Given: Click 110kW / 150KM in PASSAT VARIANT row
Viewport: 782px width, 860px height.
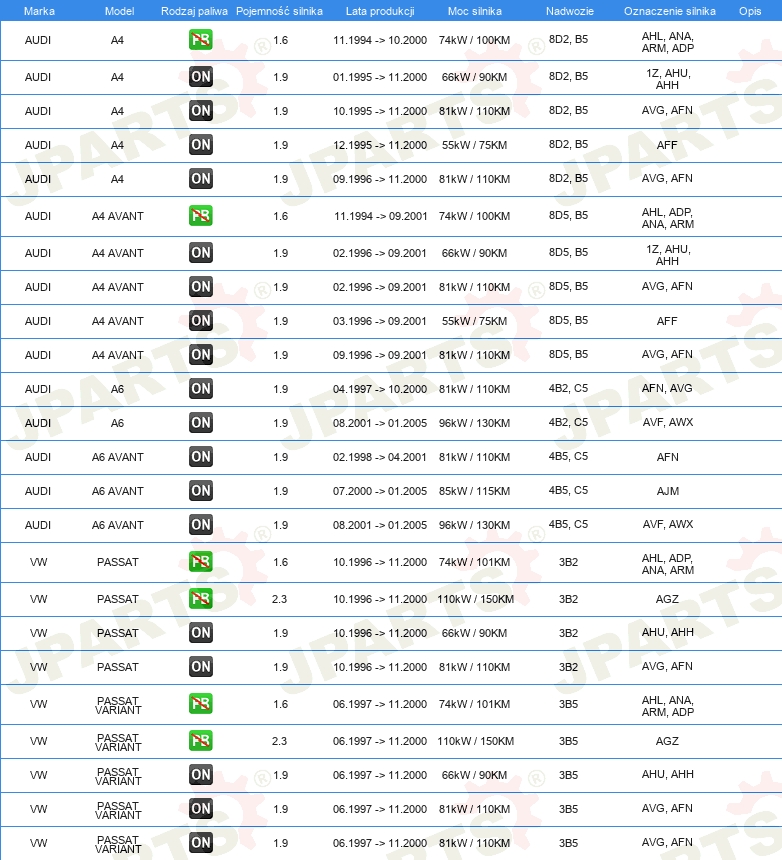Looking at the screenshot, I should point(475,742).
